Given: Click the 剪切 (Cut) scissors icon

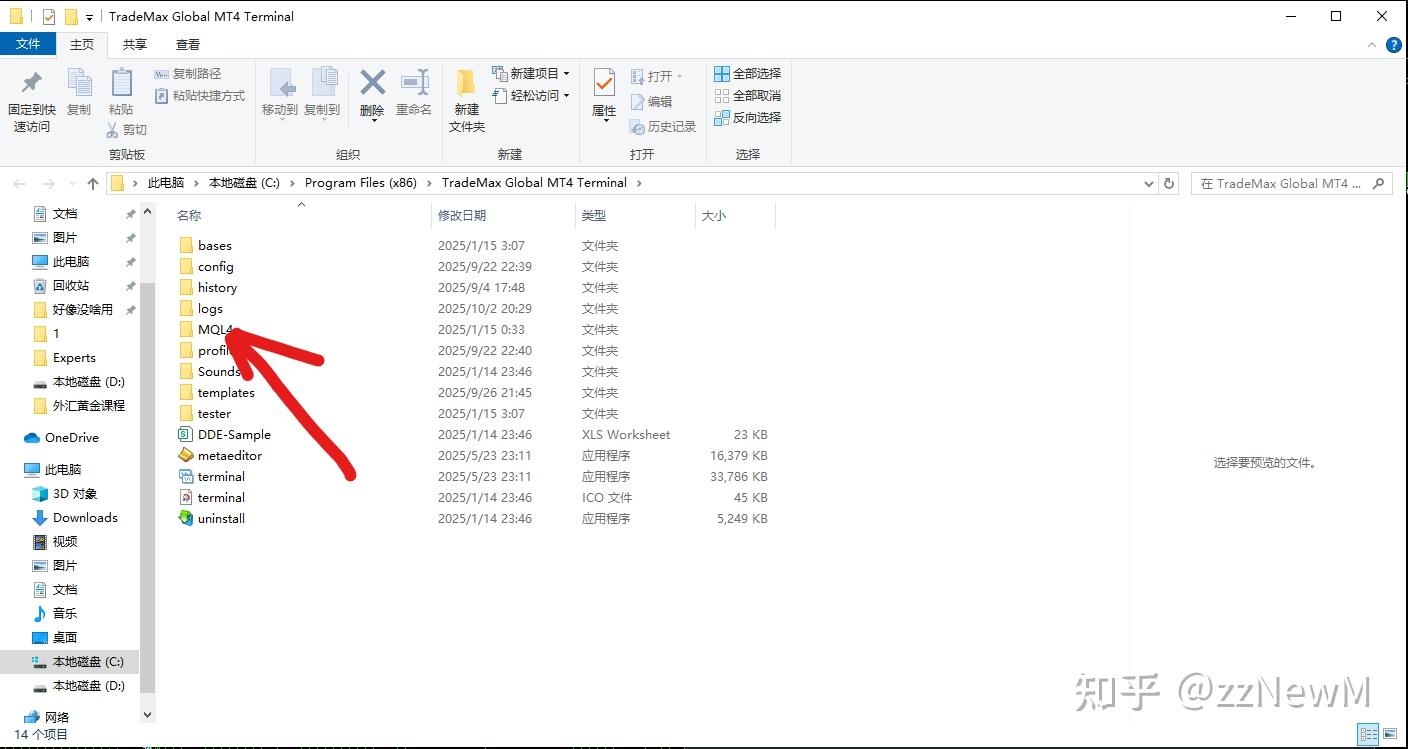Looking at the screenshot, I should tap(113, 129).
